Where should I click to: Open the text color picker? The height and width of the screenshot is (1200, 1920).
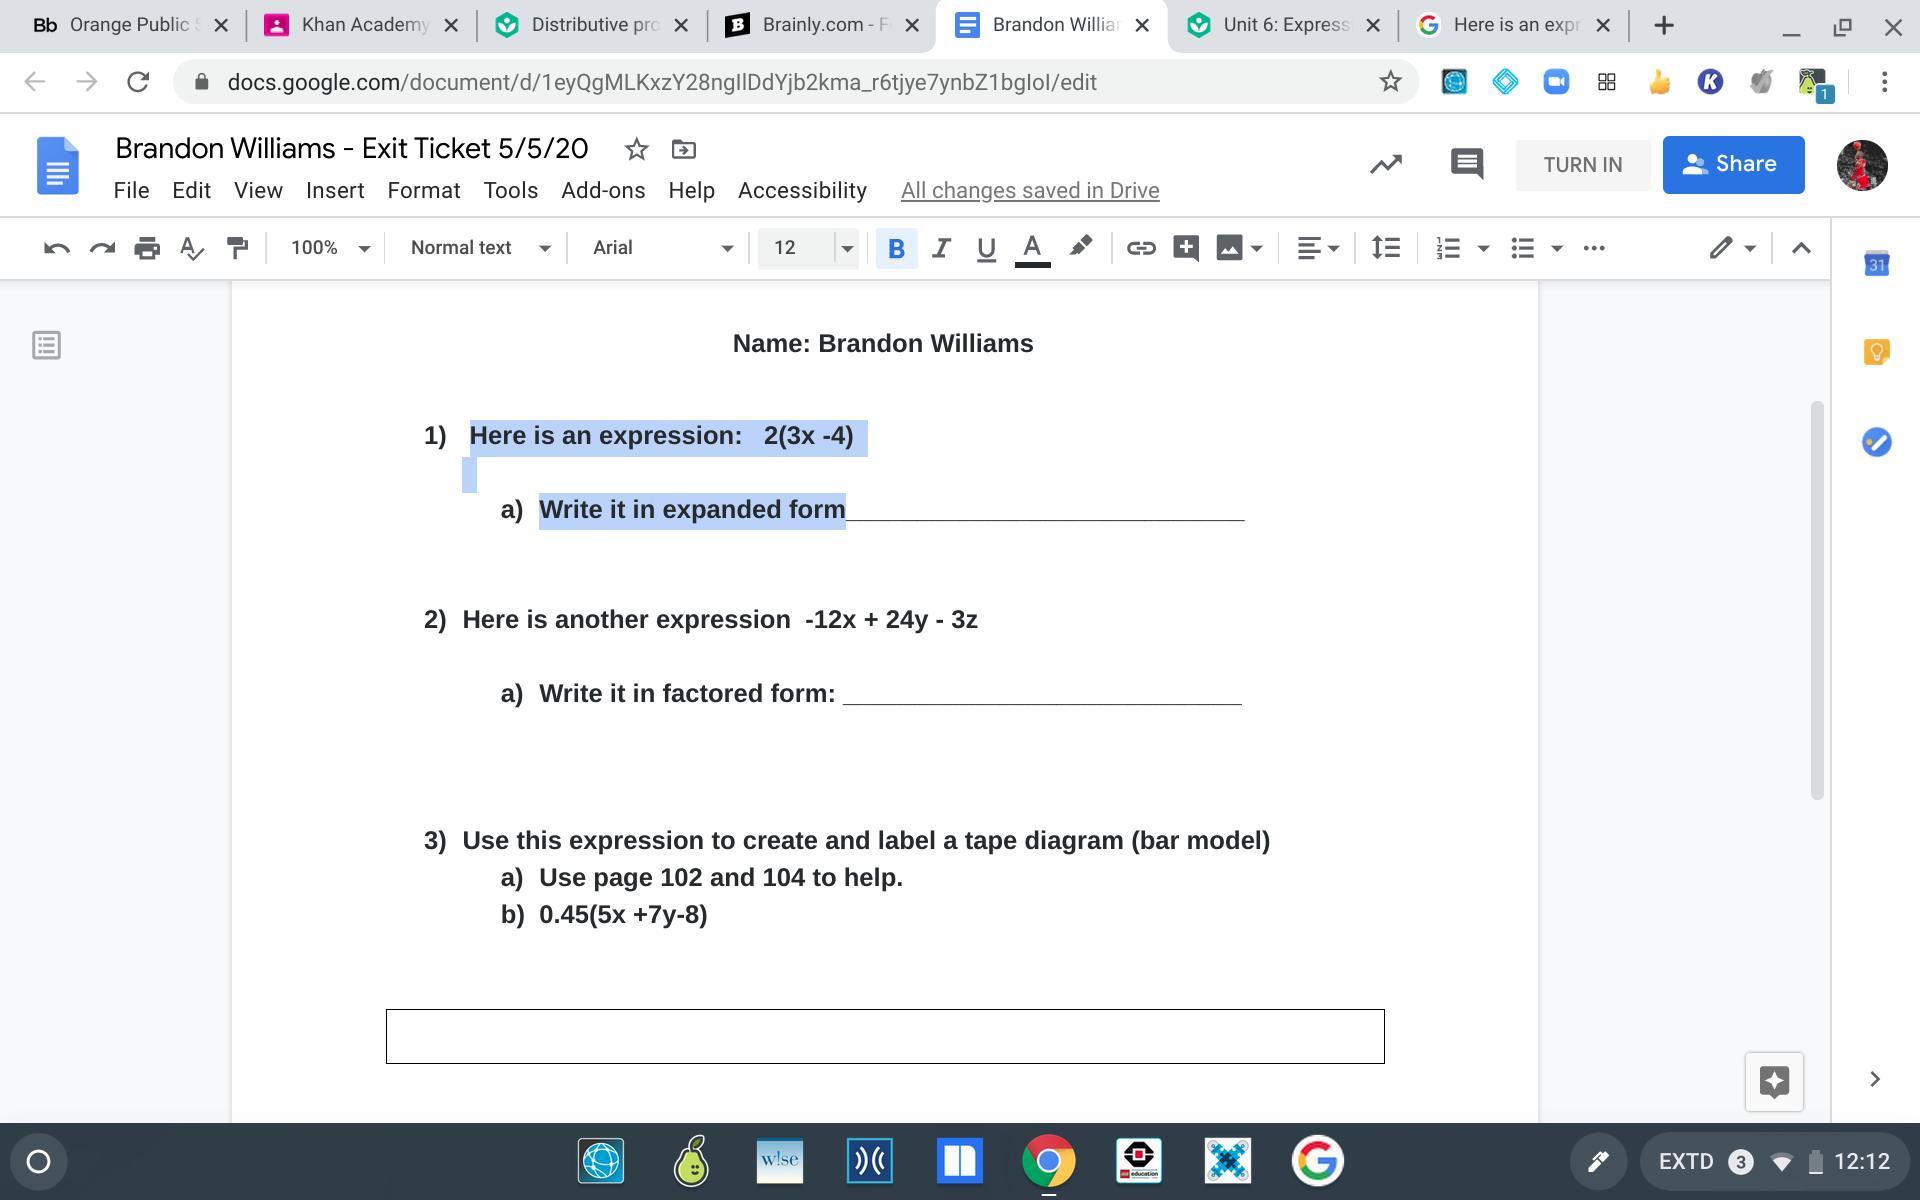click(x=1032, y=248)
